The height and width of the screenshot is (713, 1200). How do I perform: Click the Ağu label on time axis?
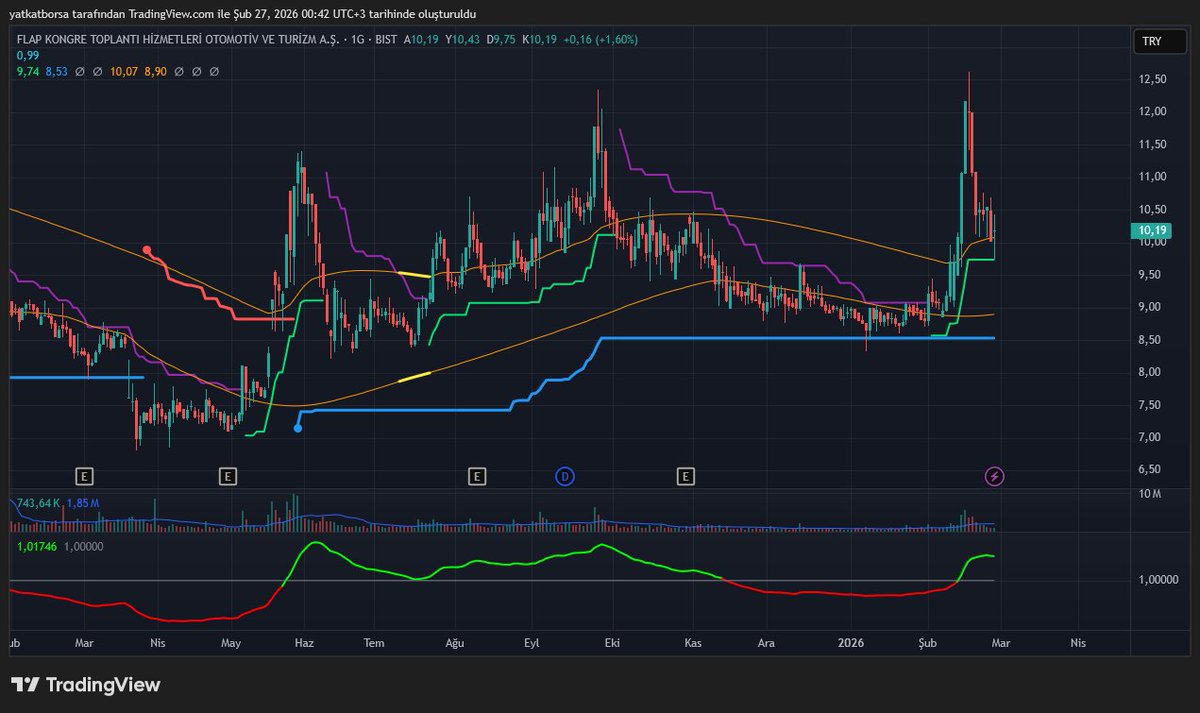click(455, 643)
